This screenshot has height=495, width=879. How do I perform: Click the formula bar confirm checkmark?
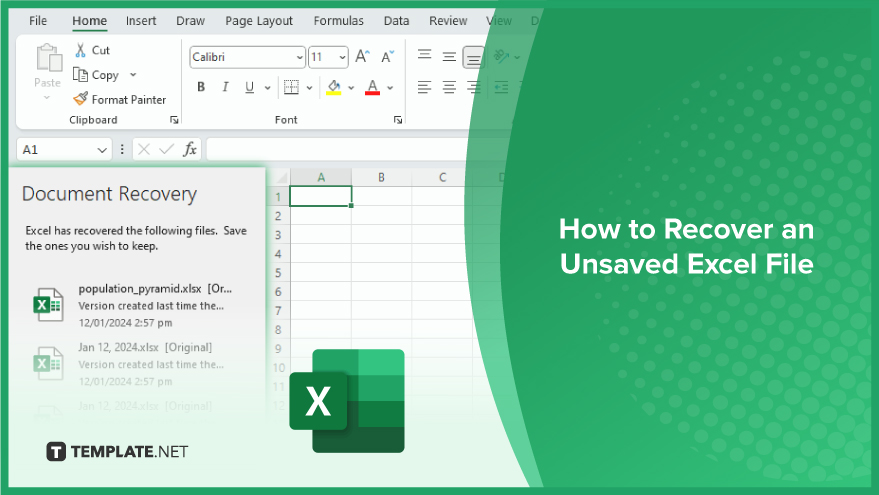click(166, 149)
